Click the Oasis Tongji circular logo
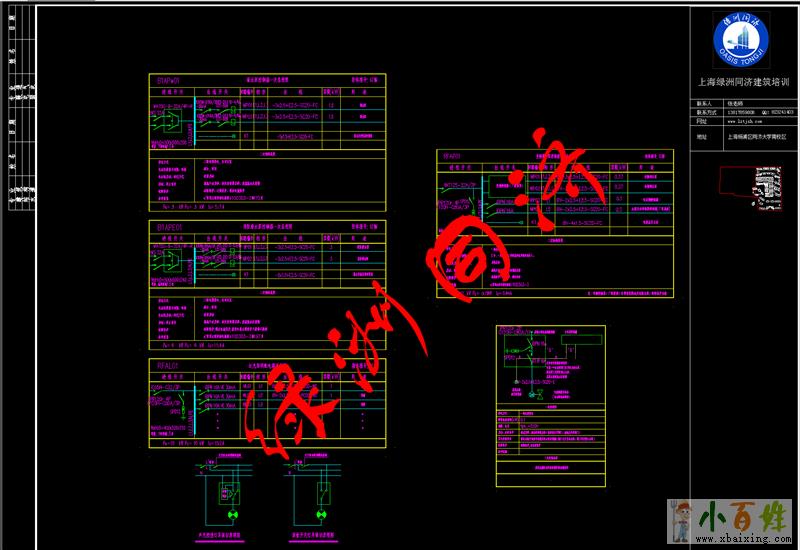The height and width of the screenshot is (550, 800). pos(743,41)
